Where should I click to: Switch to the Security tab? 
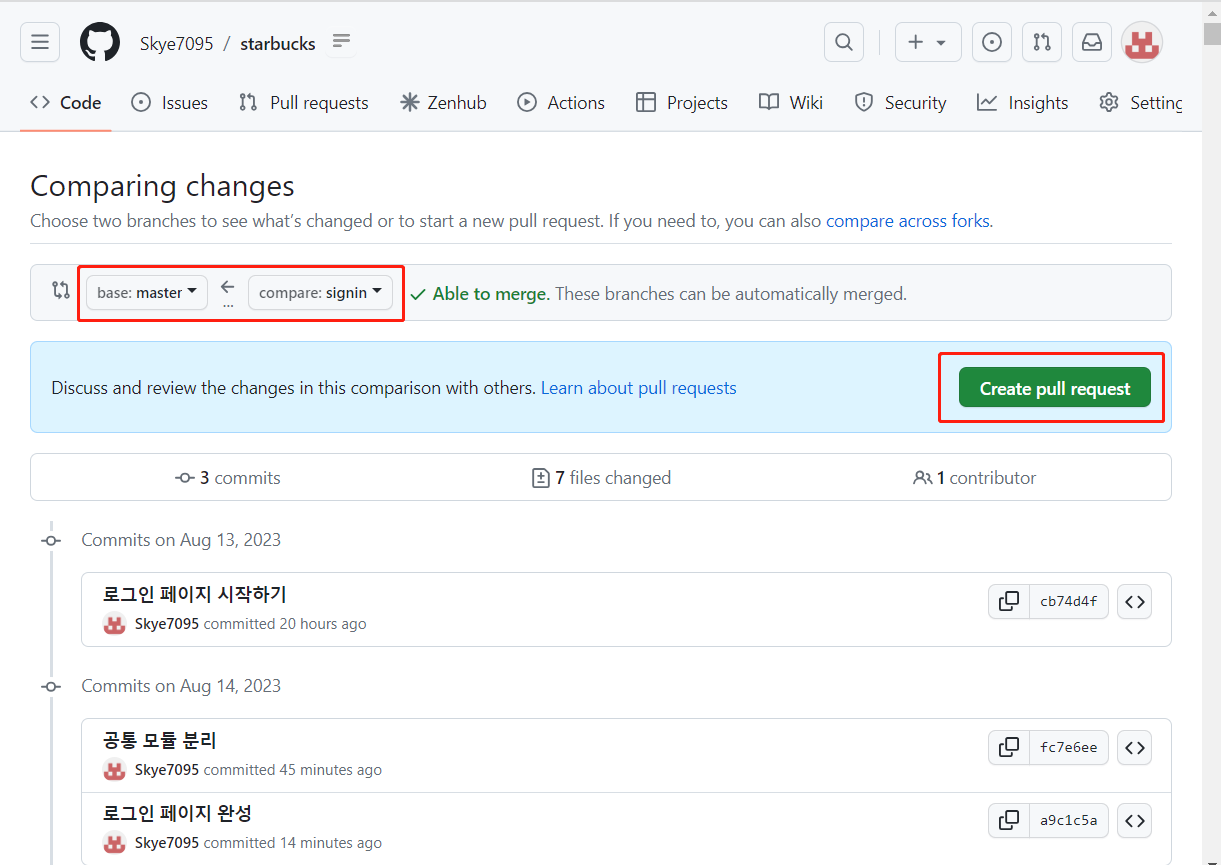(x=900, y=102)
